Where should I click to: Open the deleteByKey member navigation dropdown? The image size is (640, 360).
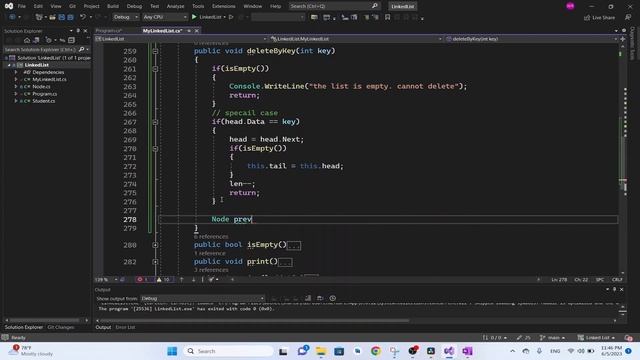click(x=532, y=39)
